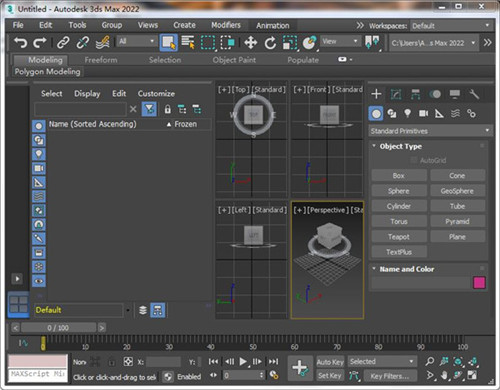The width and height of the screenshot is (500, 390).
Task: Select Shapes category in Create panel
Action: pos(392,114)
